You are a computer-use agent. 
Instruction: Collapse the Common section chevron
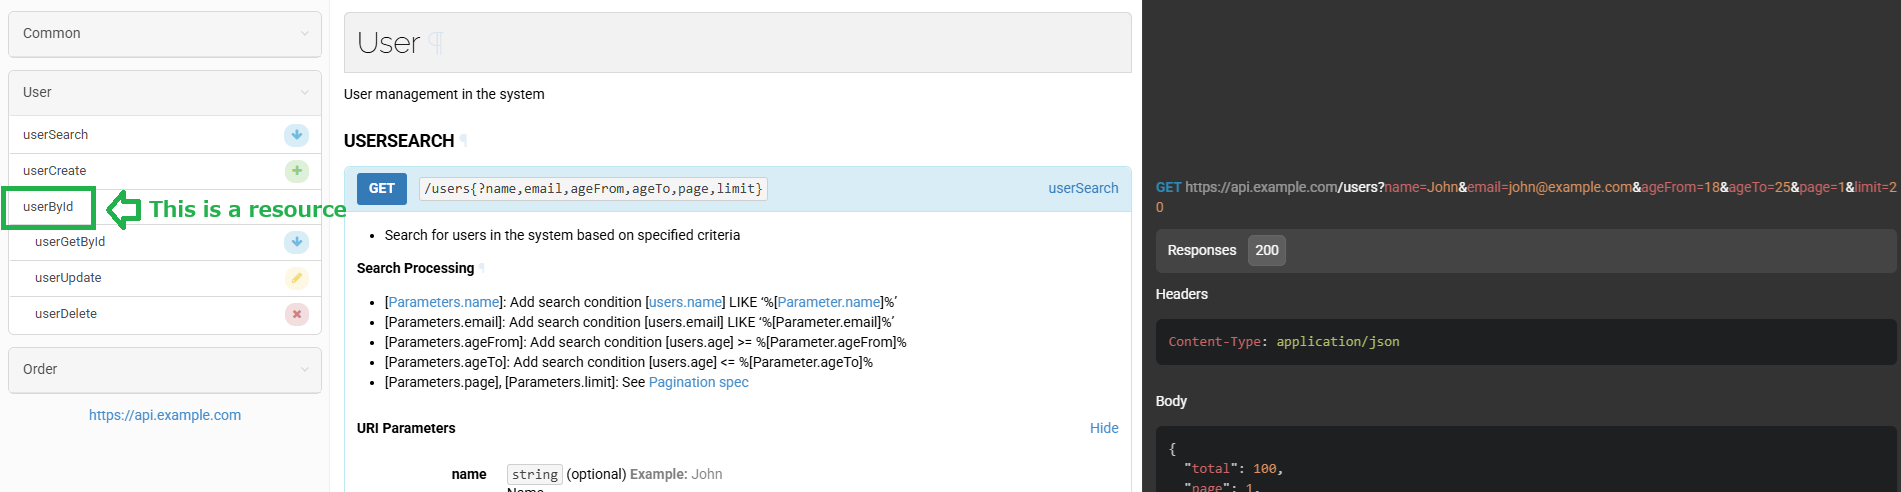[304, 34]
